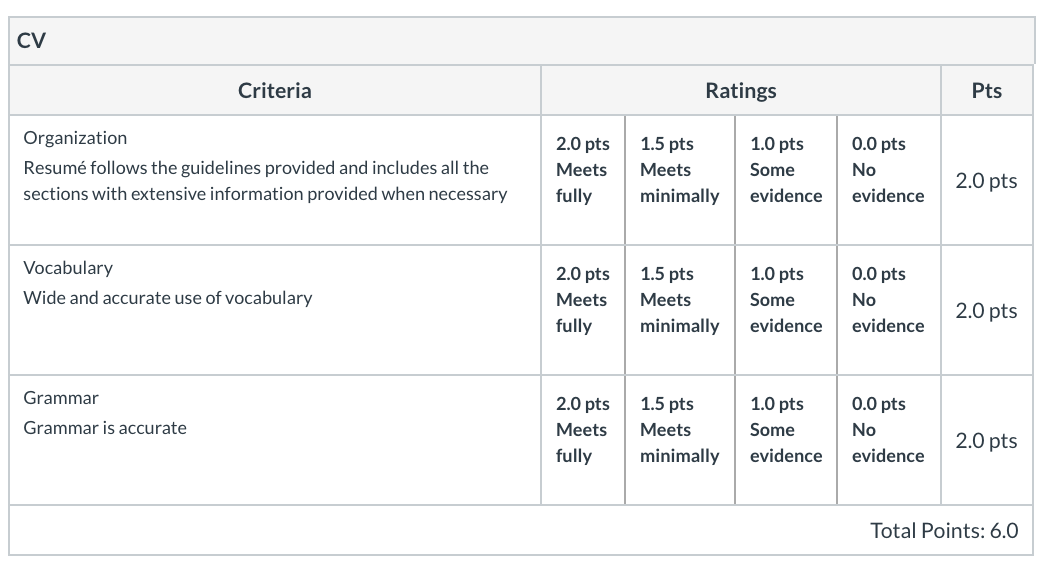
Task: Select 0.0 pts No evidence for Grammar
Action: pos(888,440)
